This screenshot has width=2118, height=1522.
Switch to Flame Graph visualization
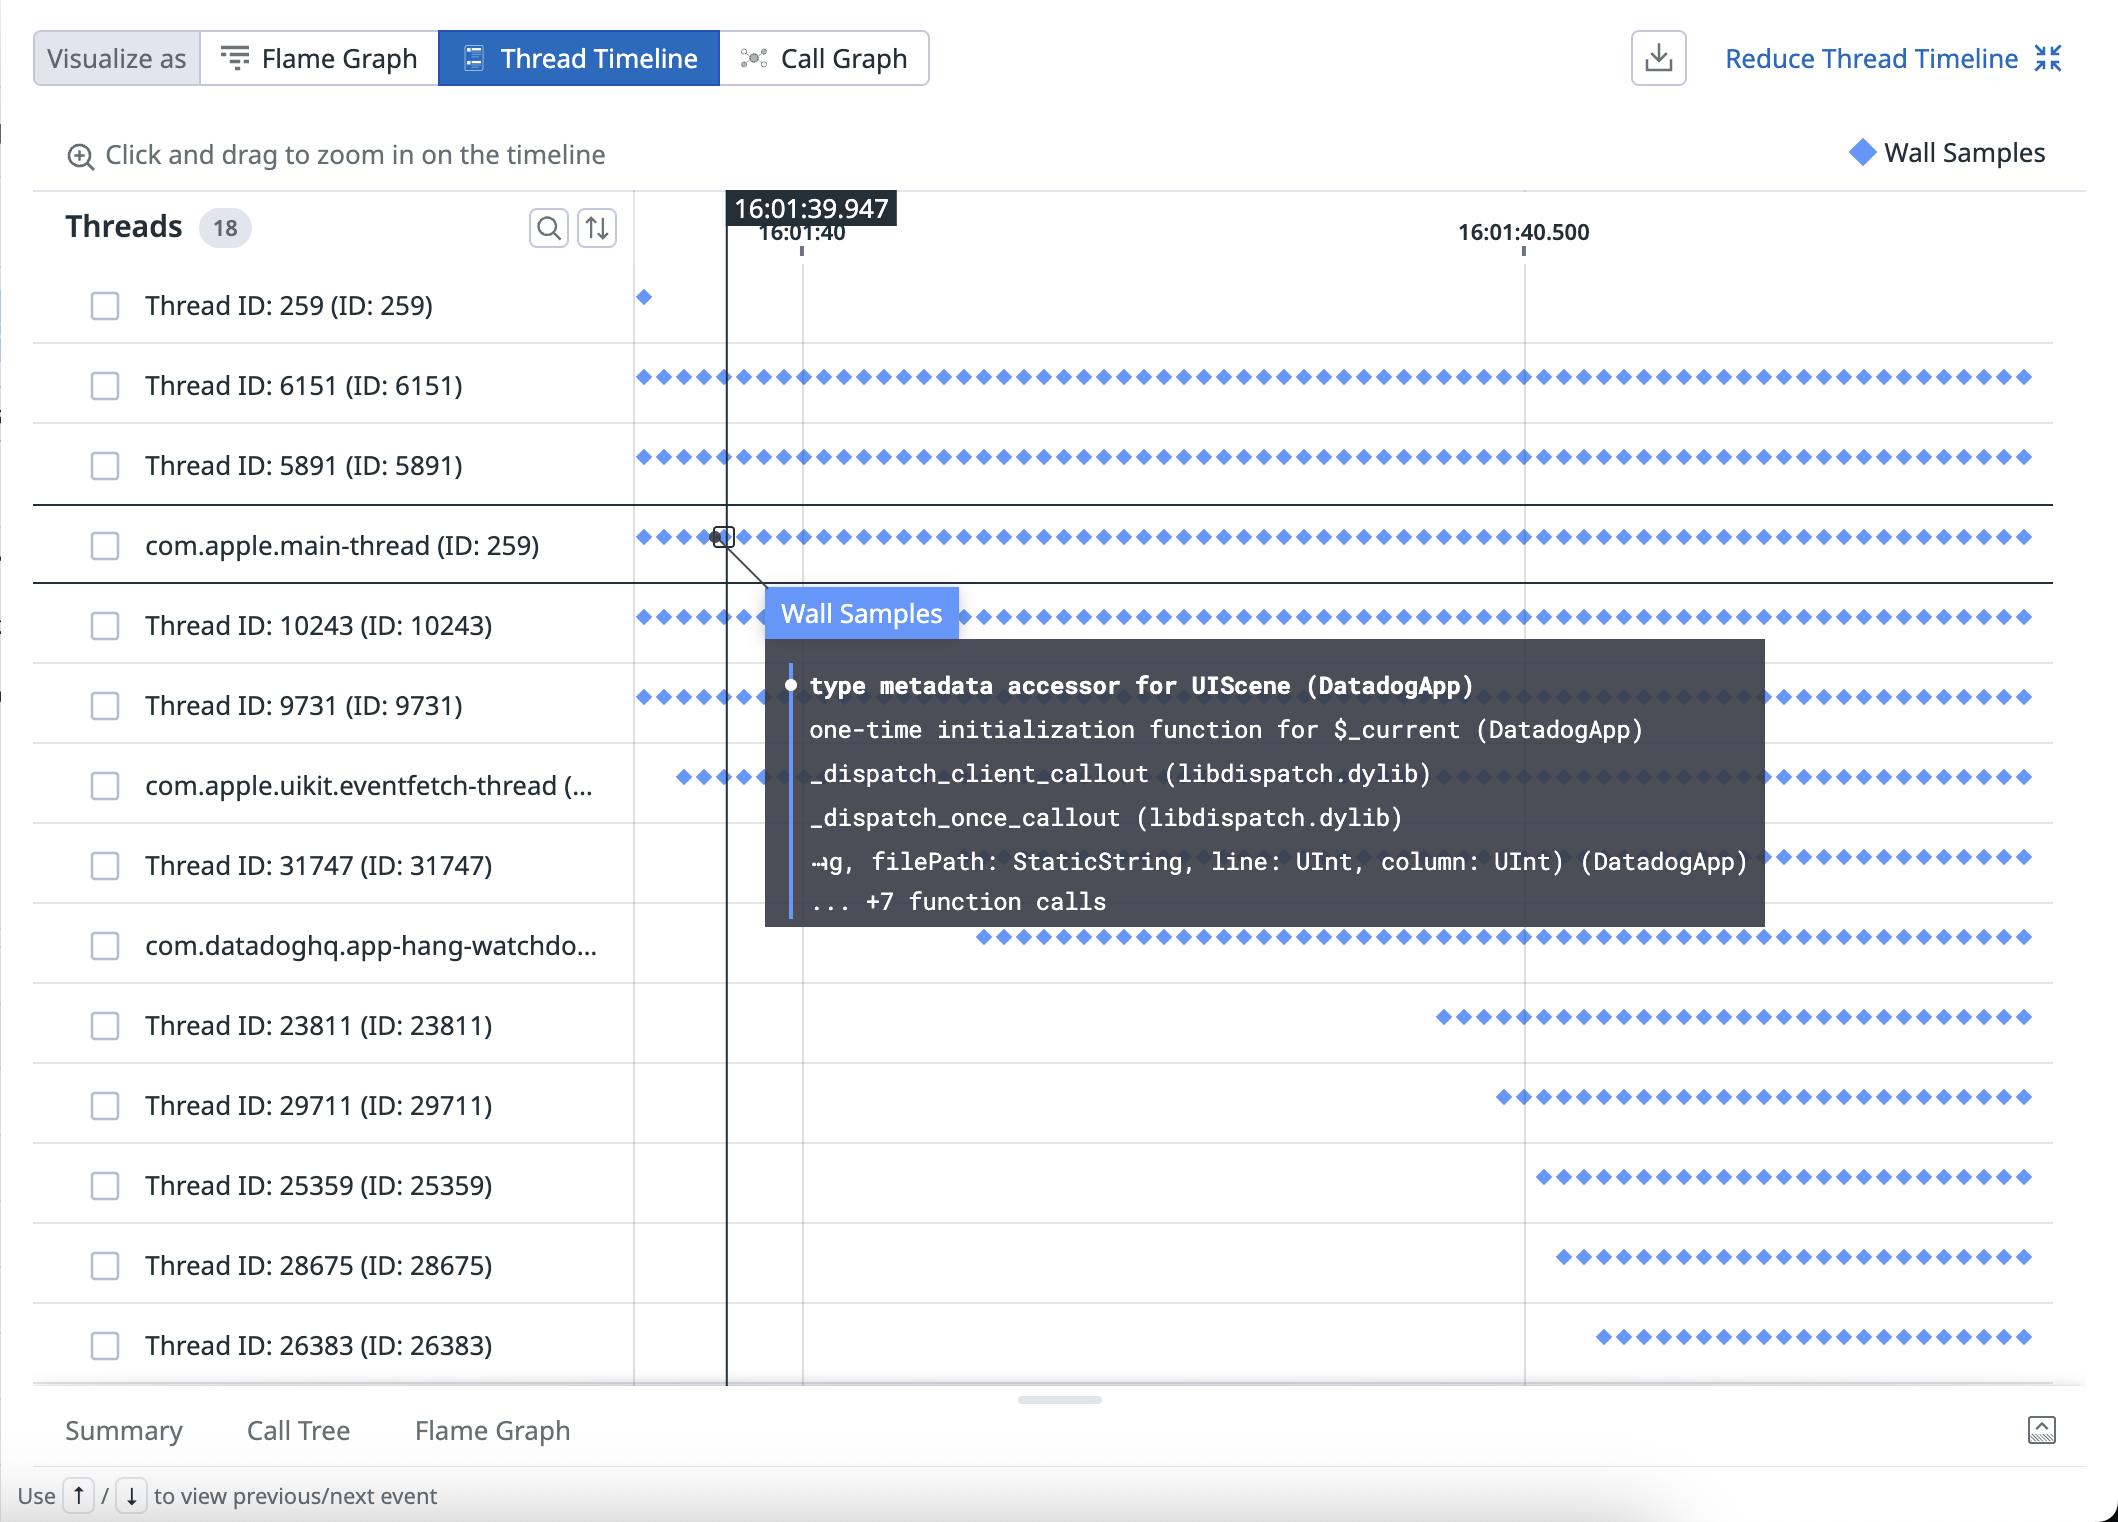[319, 58]
